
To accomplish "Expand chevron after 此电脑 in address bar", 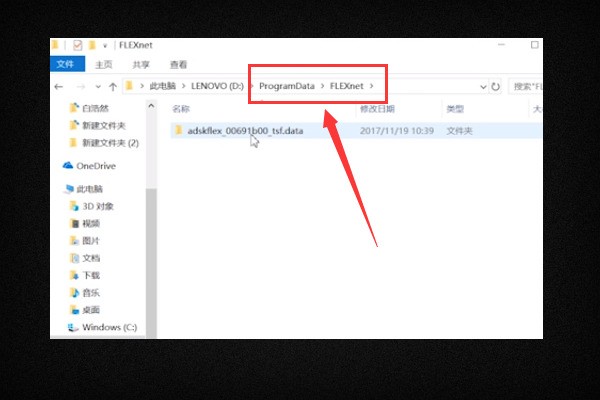I will point(183,86).
